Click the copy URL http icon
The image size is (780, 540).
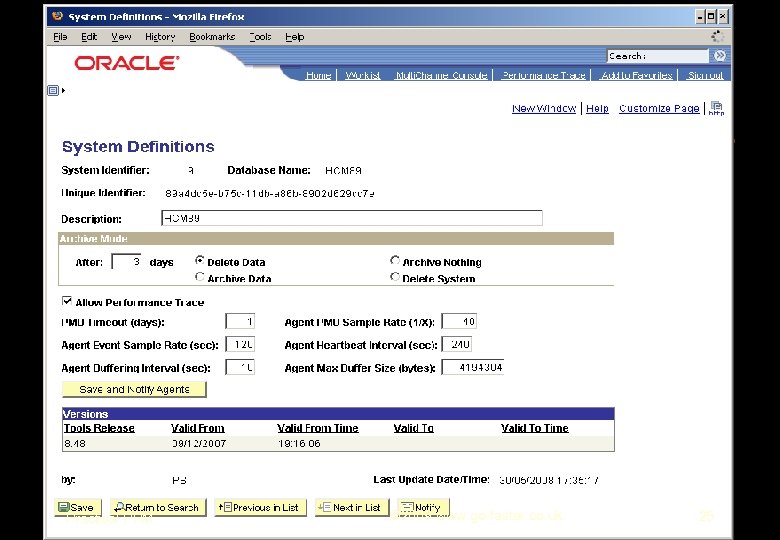click(x=716, y=108)
